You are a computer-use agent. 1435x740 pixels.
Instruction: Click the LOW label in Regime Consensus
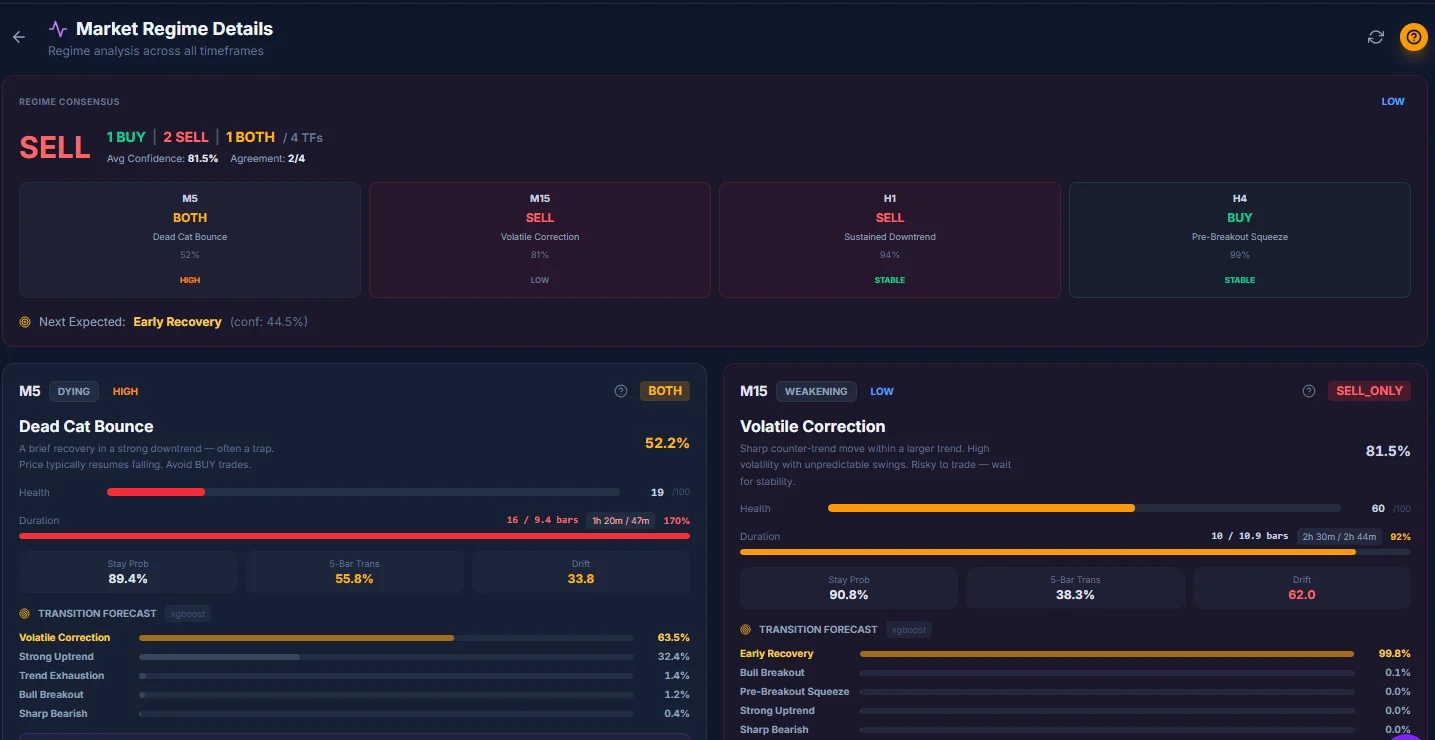pyautogui.click(x=1393, y=101)
